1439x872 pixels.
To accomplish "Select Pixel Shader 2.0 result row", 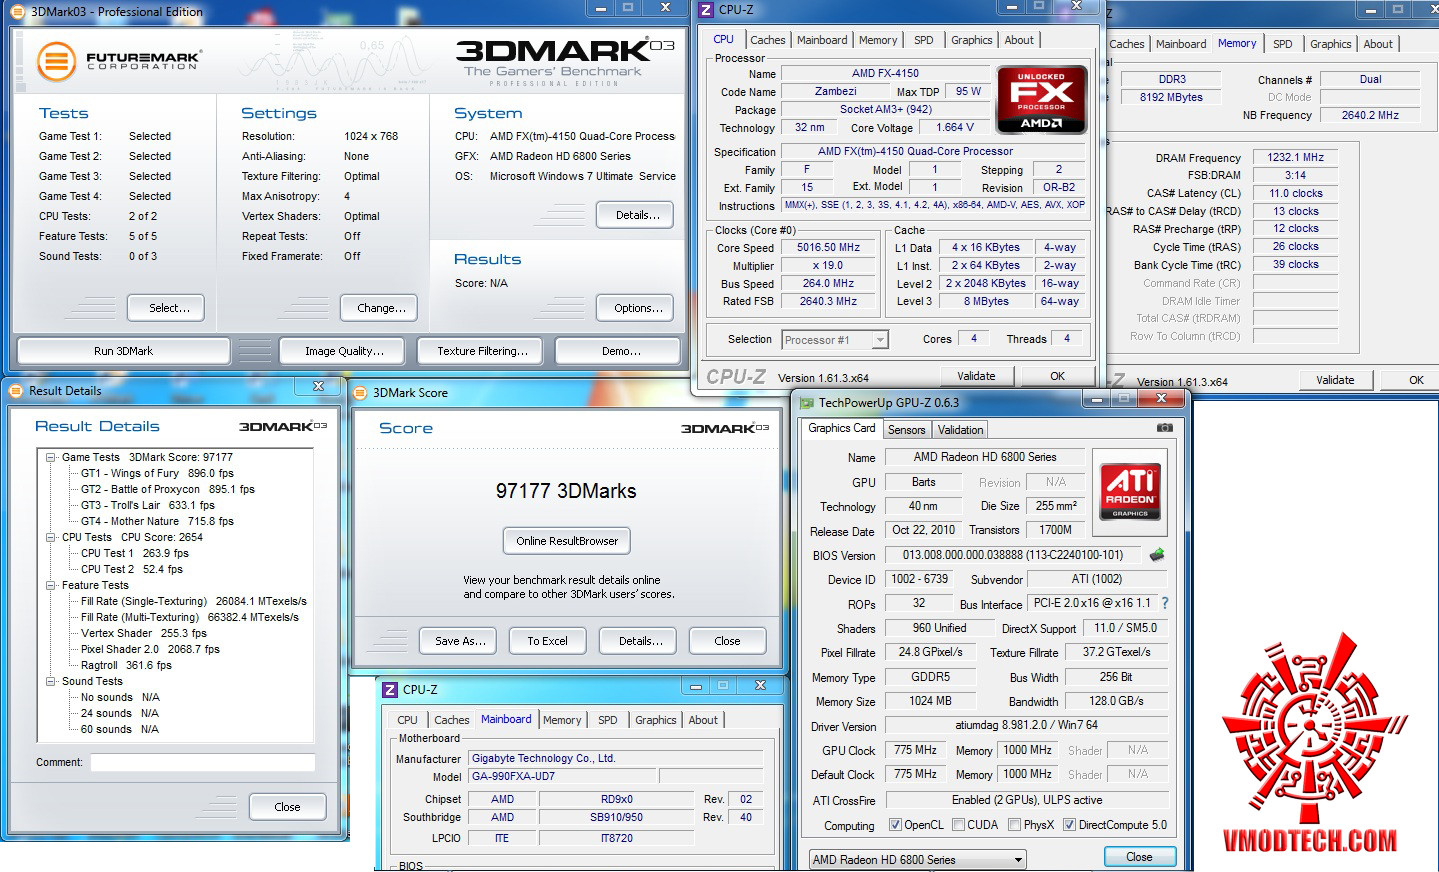I will pos(150,649).
